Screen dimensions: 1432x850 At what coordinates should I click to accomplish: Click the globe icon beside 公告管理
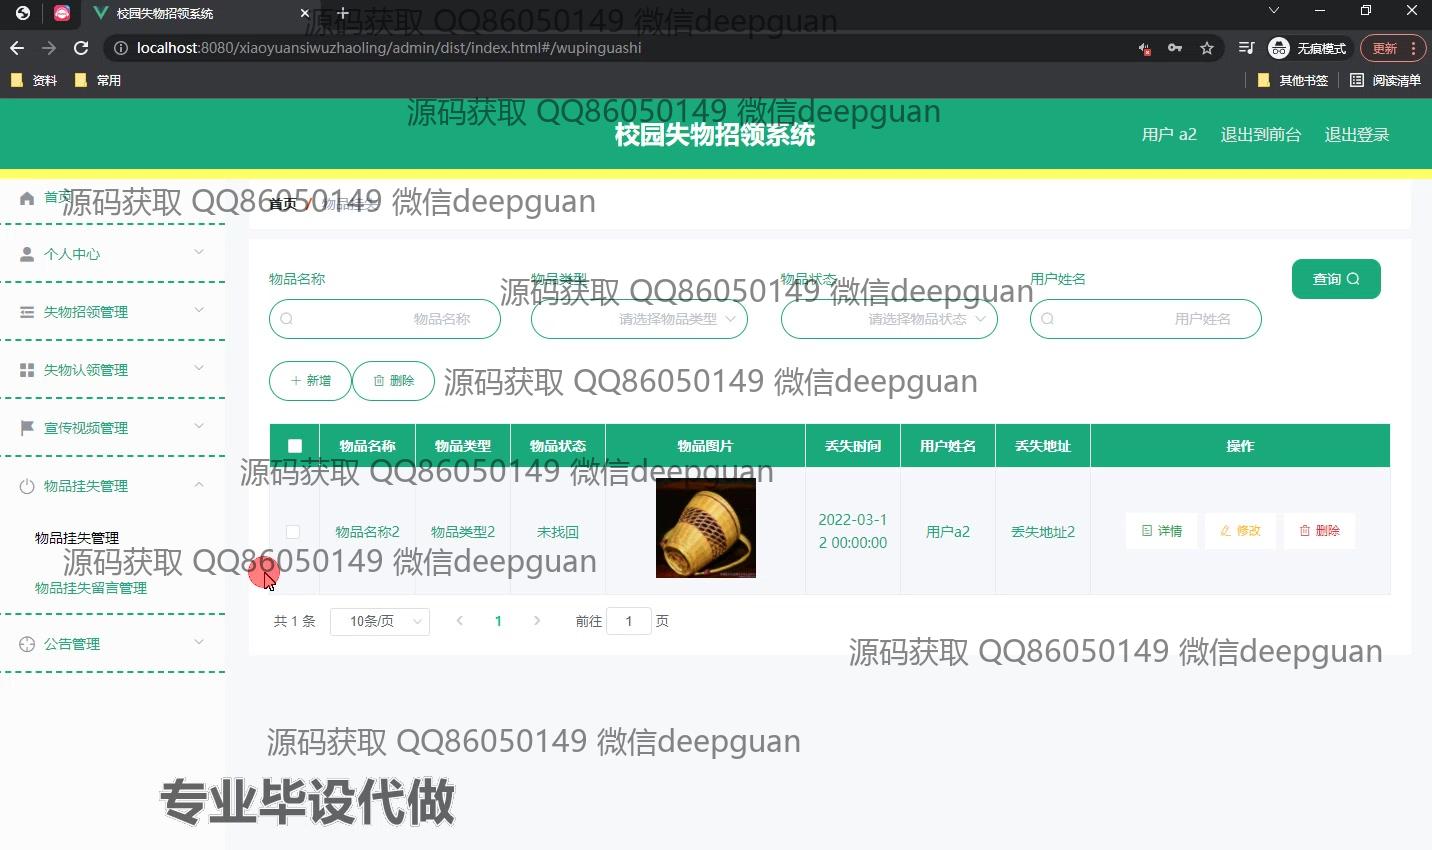(26, 643)
